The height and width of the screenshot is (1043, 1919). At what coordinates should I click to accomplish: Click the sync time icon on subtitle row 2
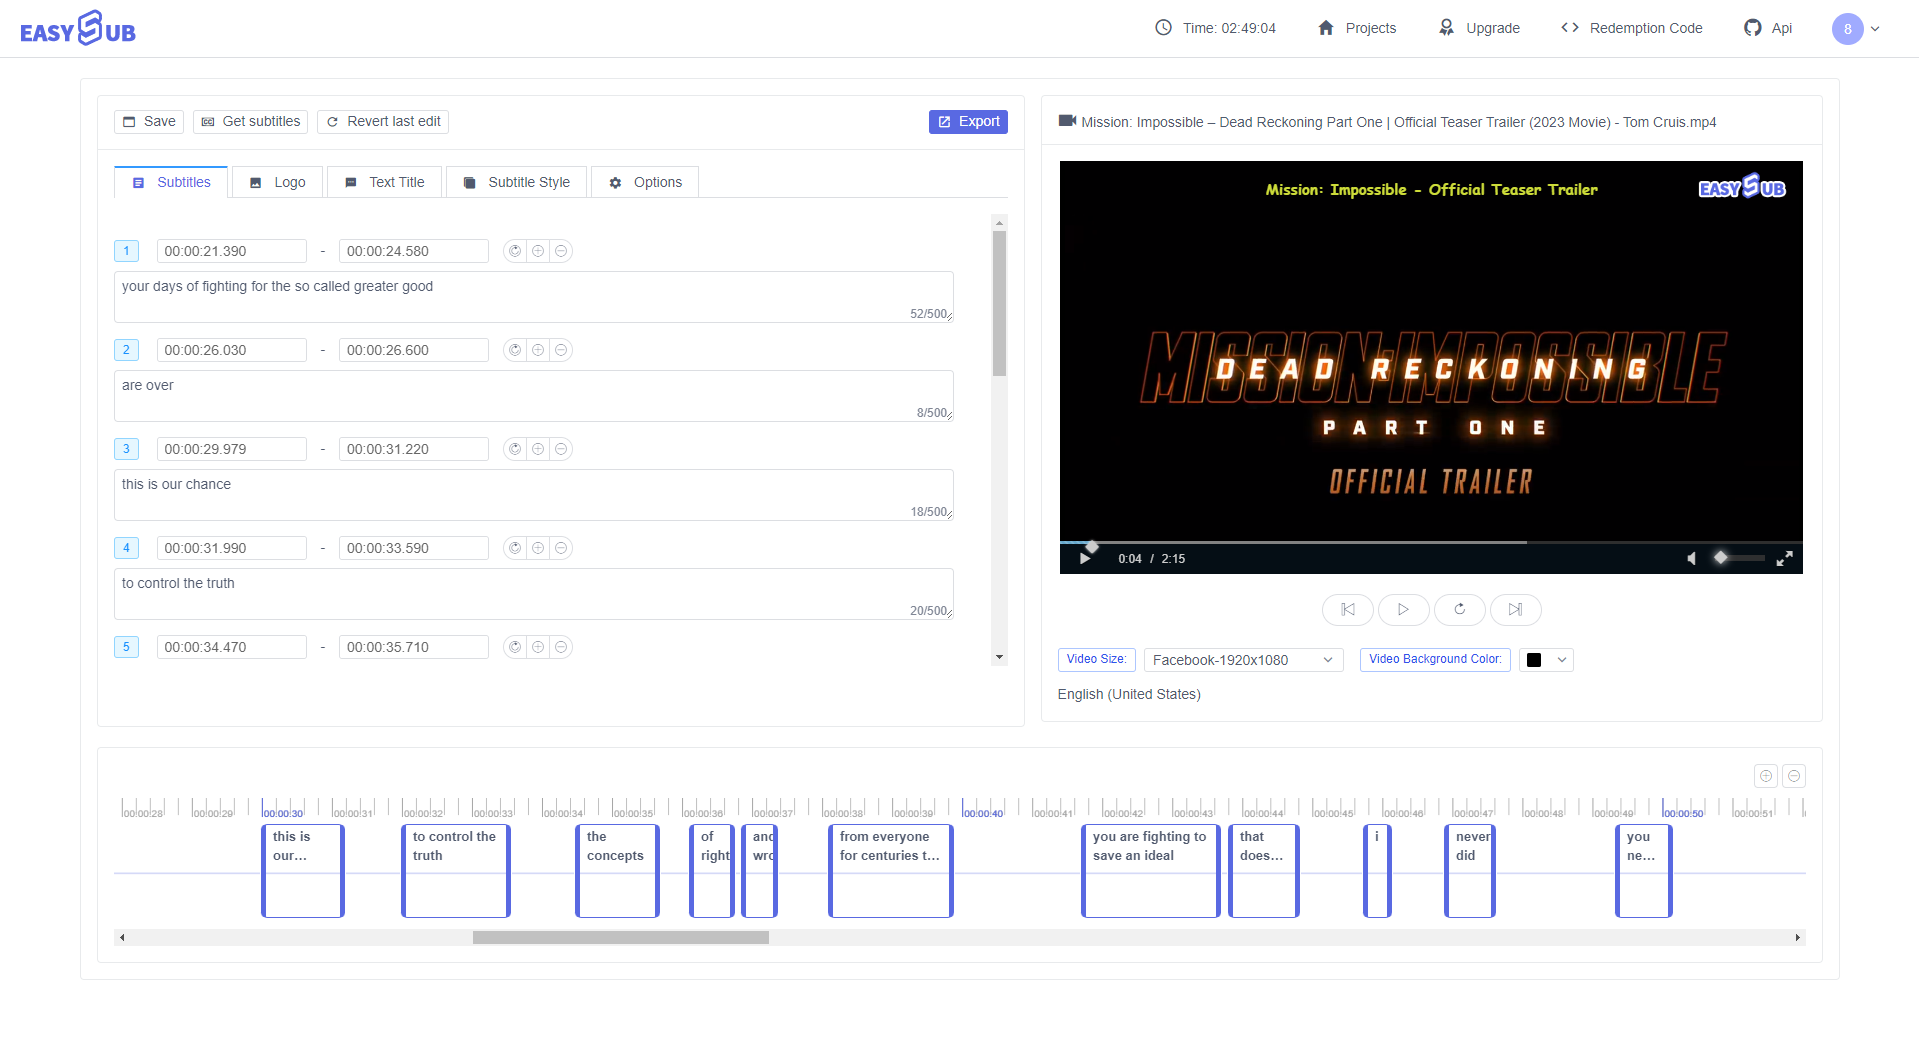coord(515,350)
